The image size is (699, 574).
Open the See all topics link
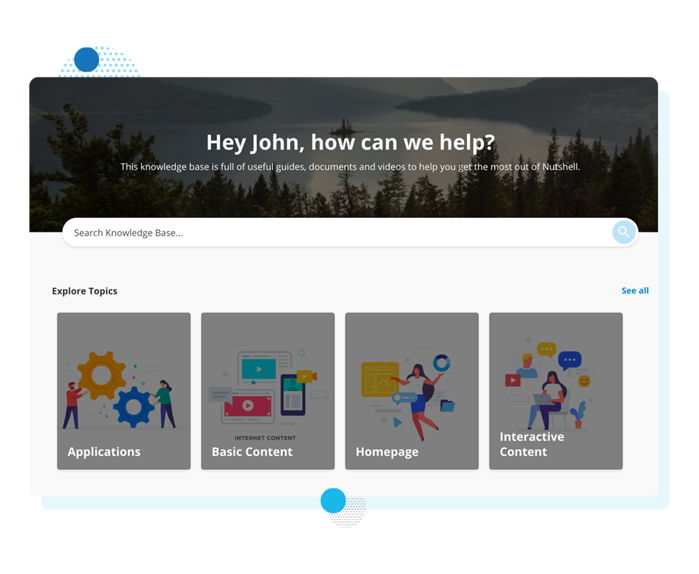(x=635, y=291)
